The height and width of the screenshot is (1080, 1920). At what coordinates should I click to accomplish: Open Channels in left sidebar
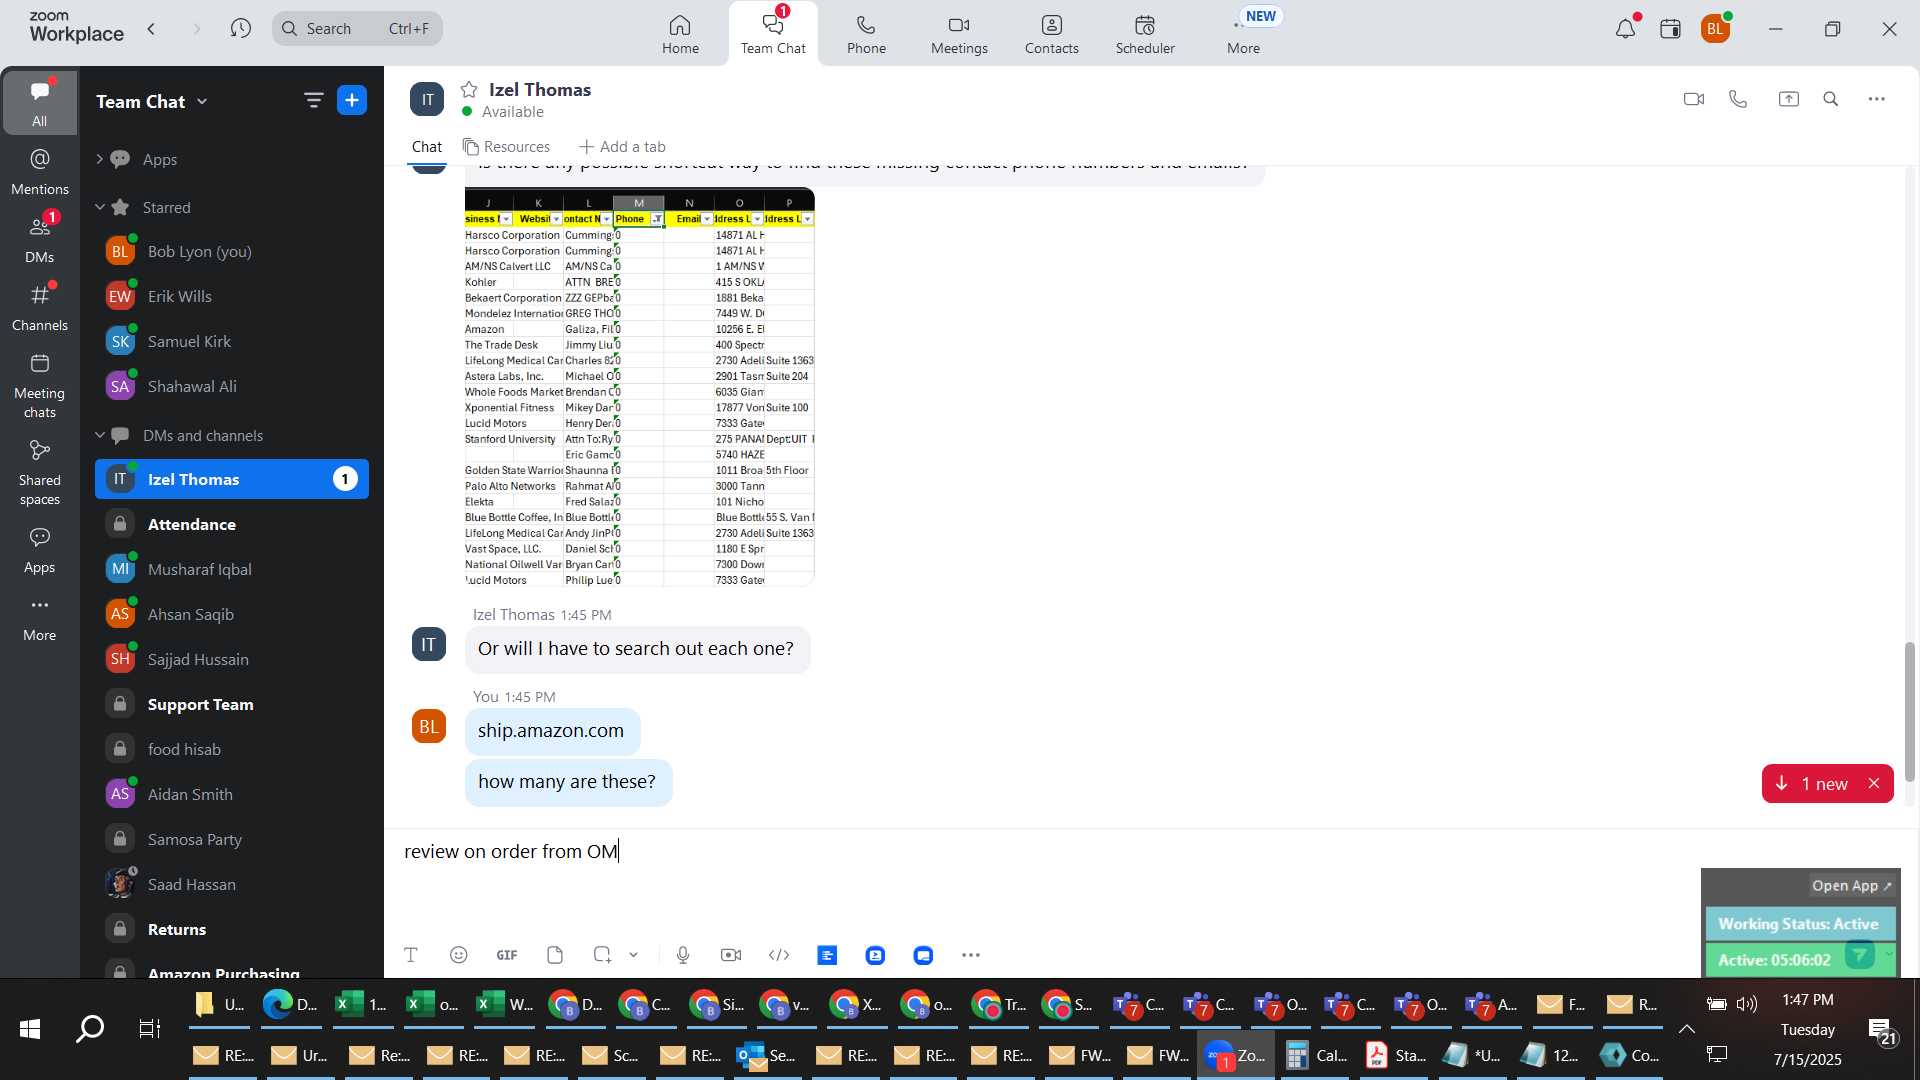(x=39, y=307)
